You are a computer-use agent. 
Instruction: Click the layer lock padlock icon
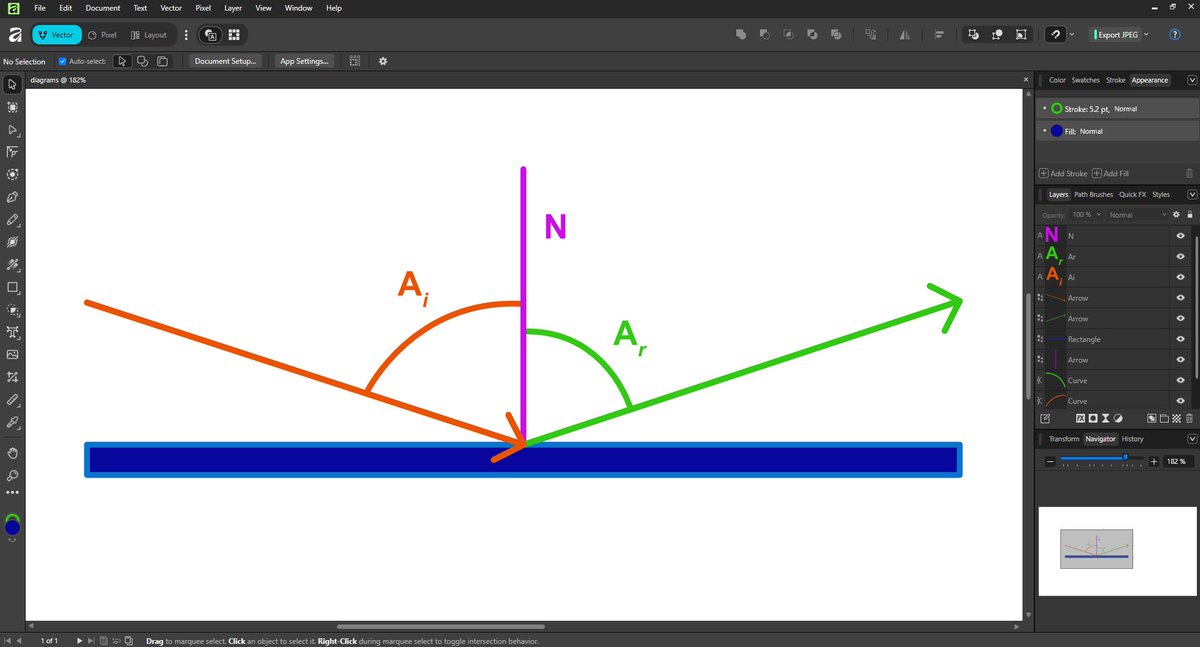[x=1189, y=215]
